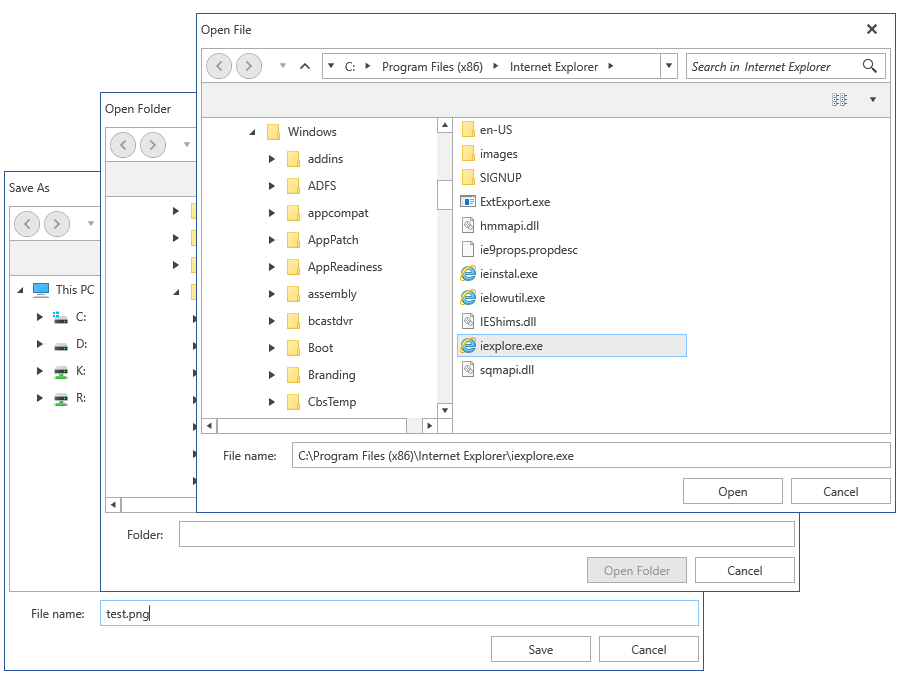Click the Open button to open iexplore.exe
Viewport: 899px width, 680px height.
732,491
